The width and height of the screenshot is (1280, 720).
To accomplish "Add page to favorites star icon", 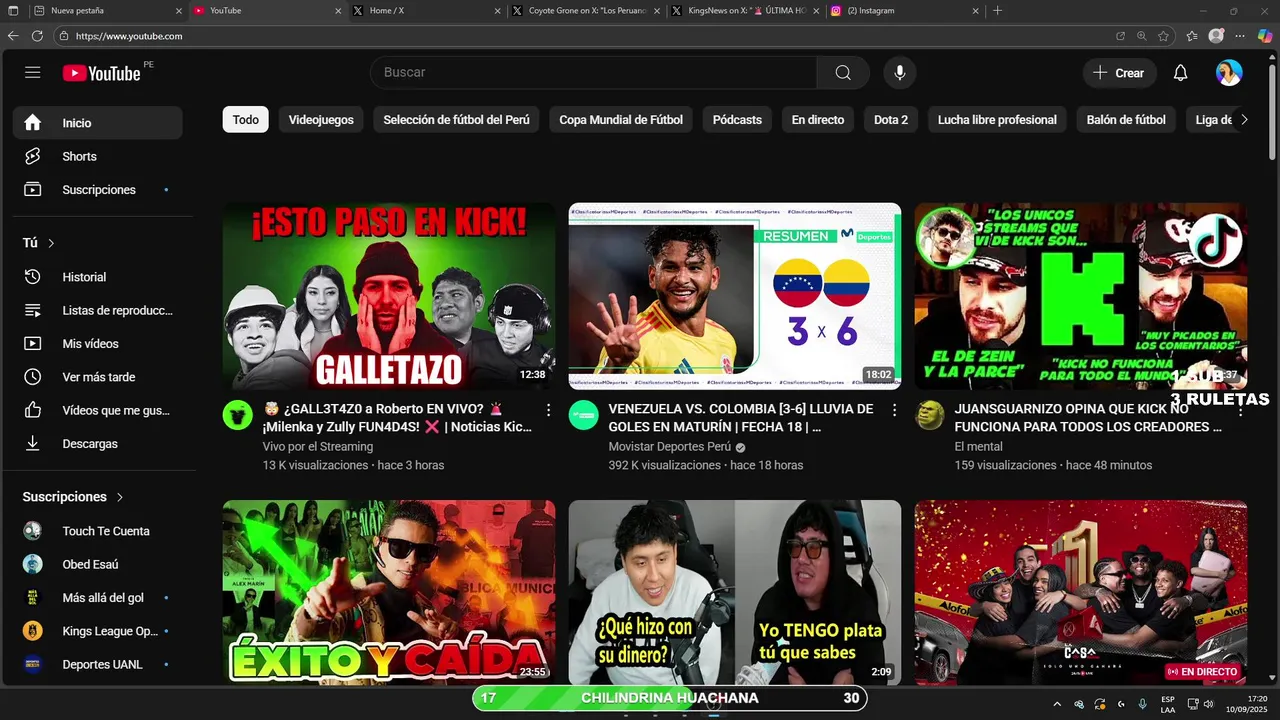I will 1163,36.
